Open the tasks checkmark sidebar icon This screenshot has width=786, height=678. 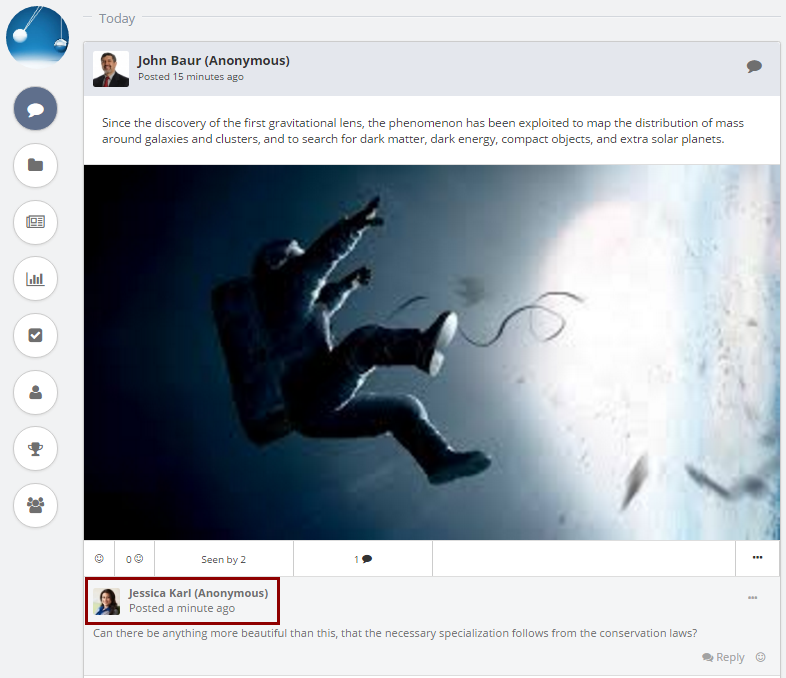tap(35, 335)
